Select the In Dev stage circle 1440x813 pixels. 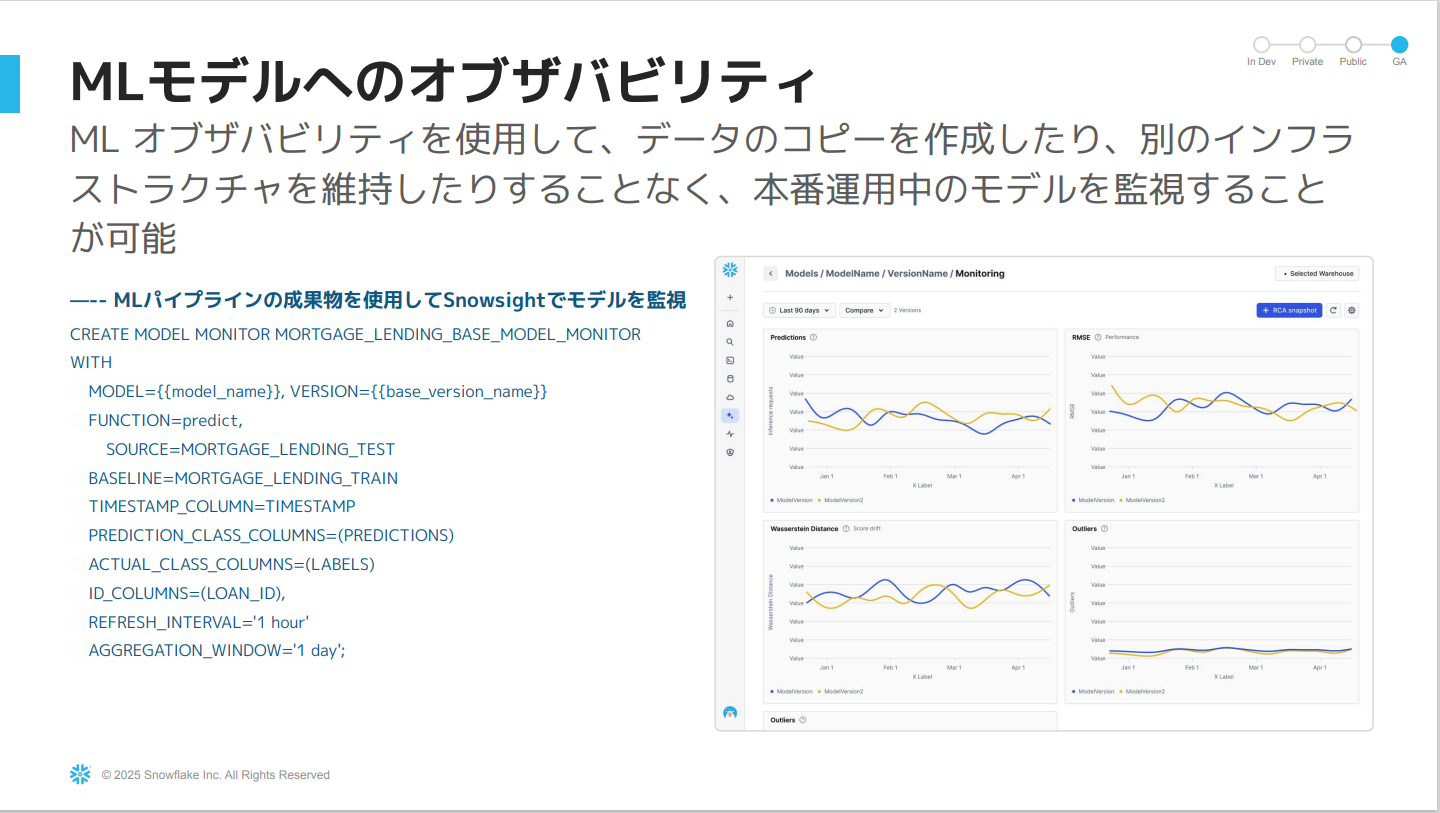[x=1261, y=45]
